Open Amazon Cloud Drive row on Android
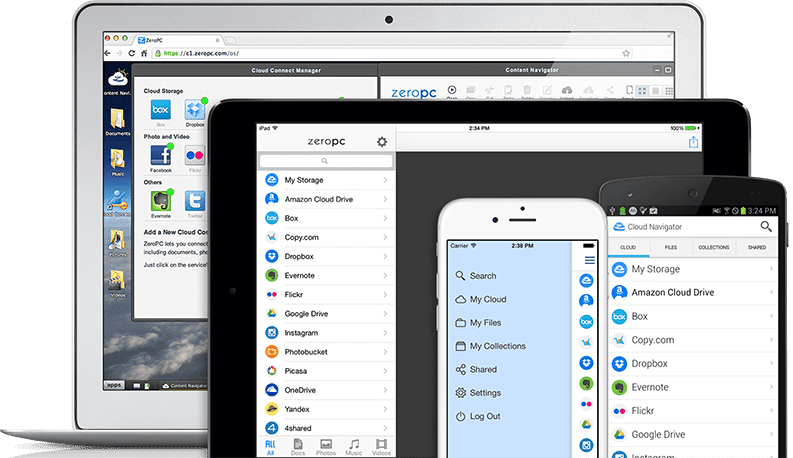 [x=693, y=292]
